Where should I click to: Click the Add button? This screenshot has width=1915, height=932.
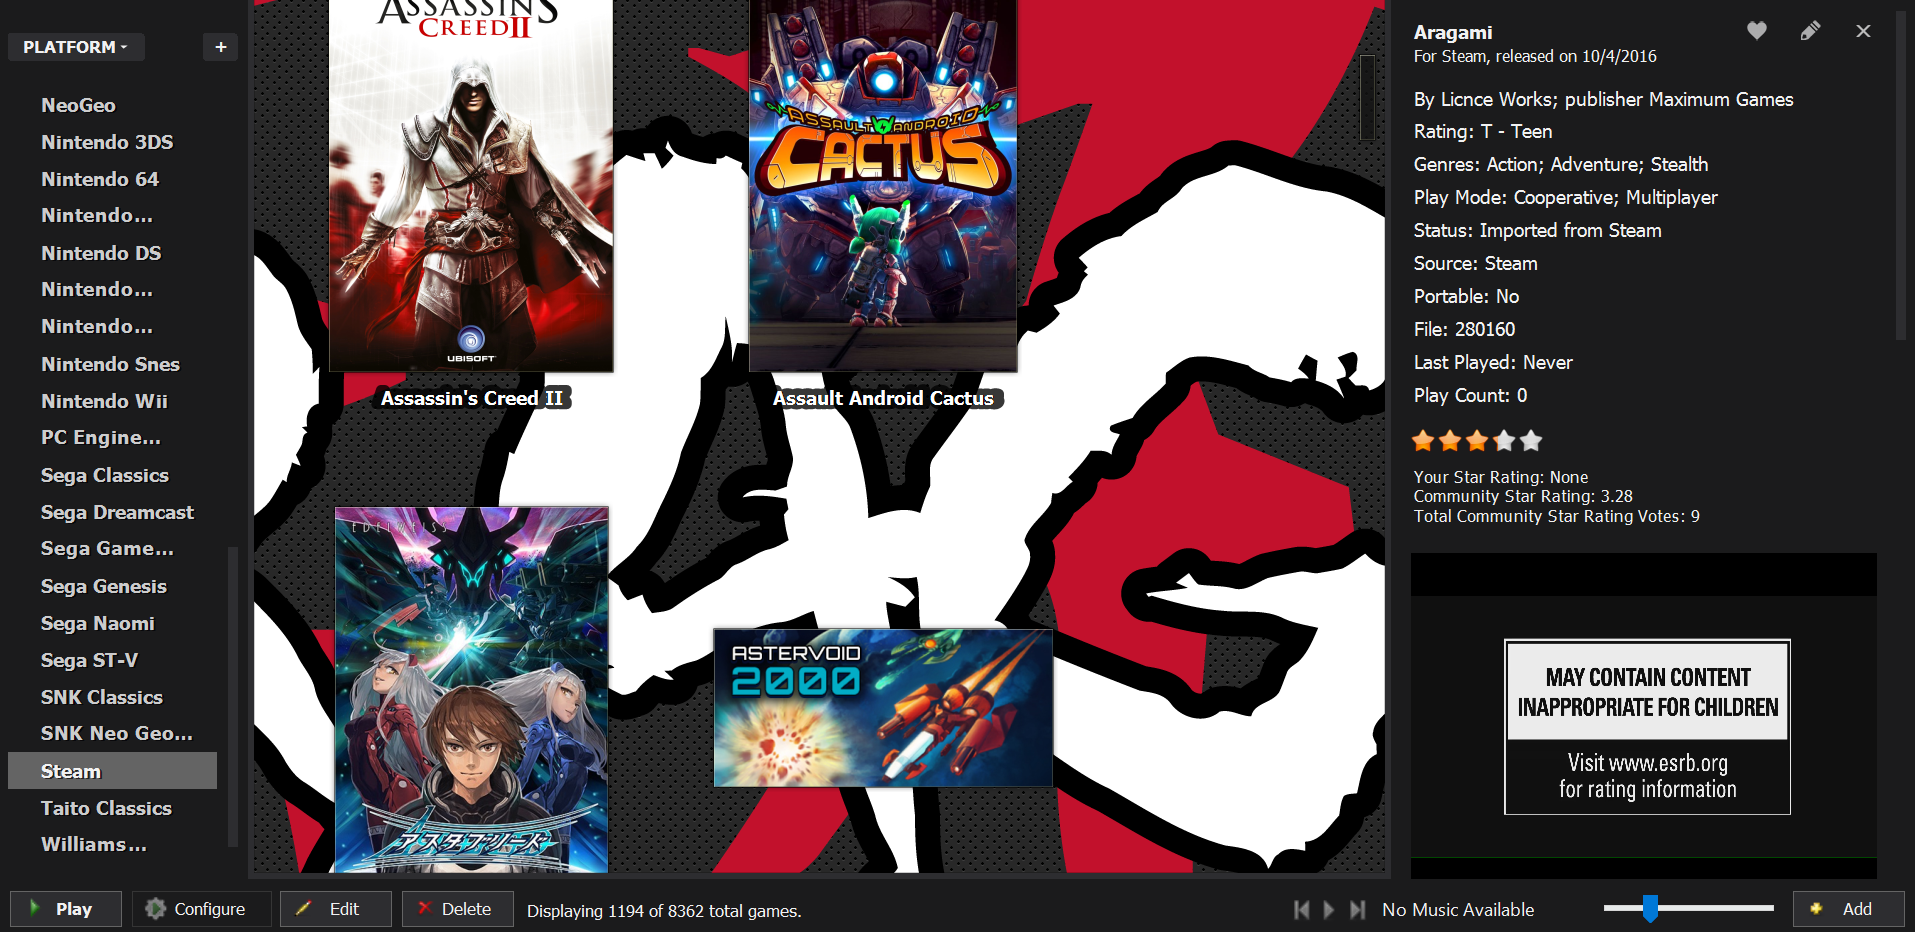1848,909
